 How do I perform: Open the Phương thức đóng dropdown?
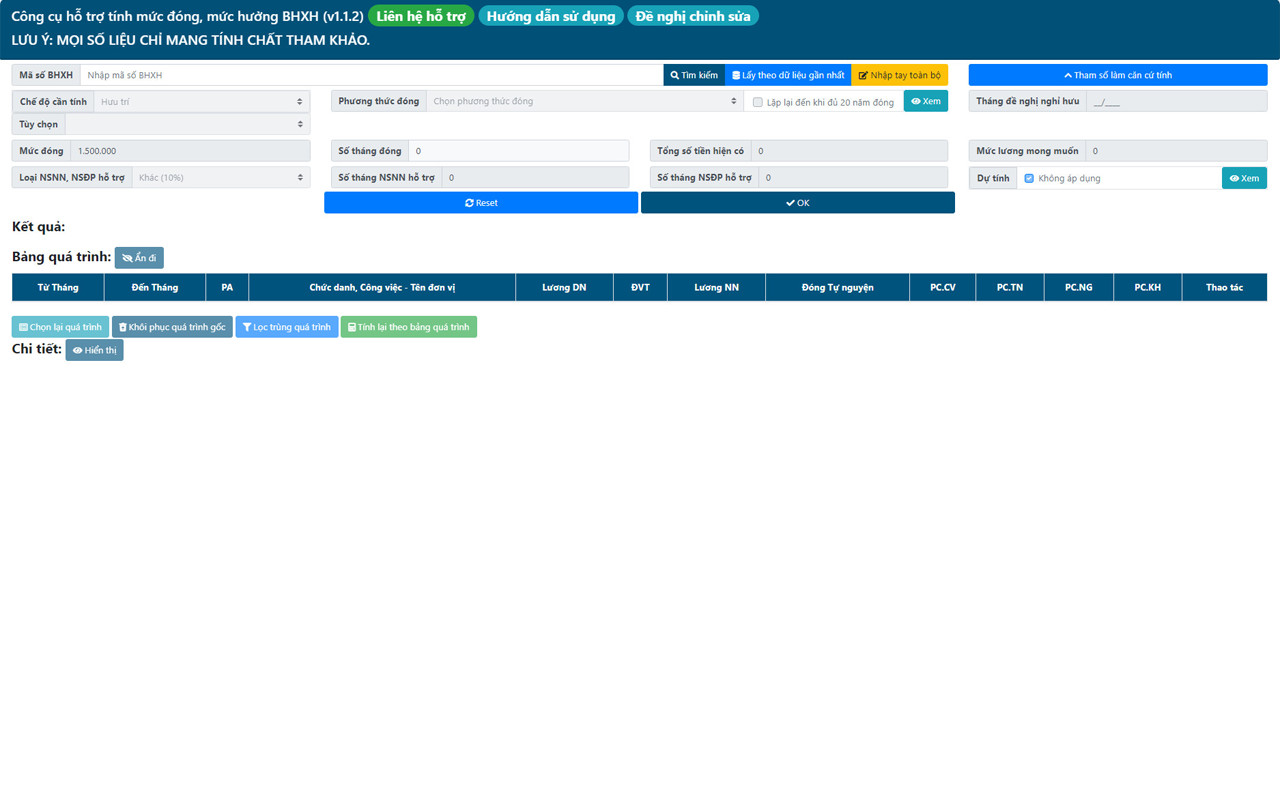[585, 101]
